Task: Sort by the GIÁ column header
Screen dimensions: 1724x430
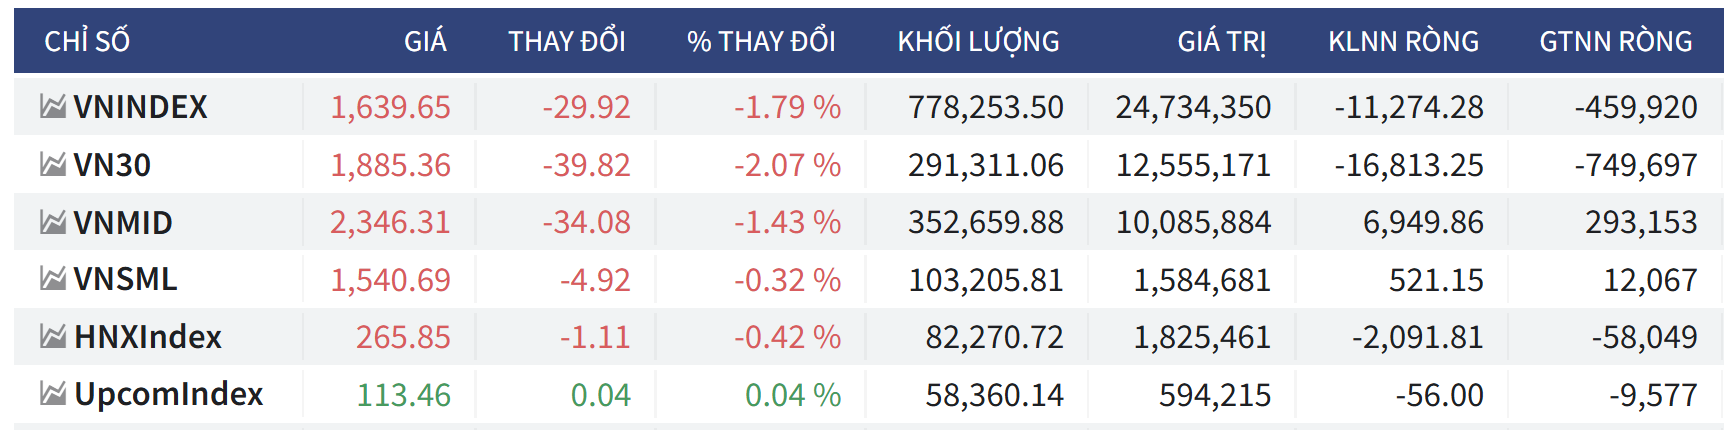Action: tap(425, 42)
